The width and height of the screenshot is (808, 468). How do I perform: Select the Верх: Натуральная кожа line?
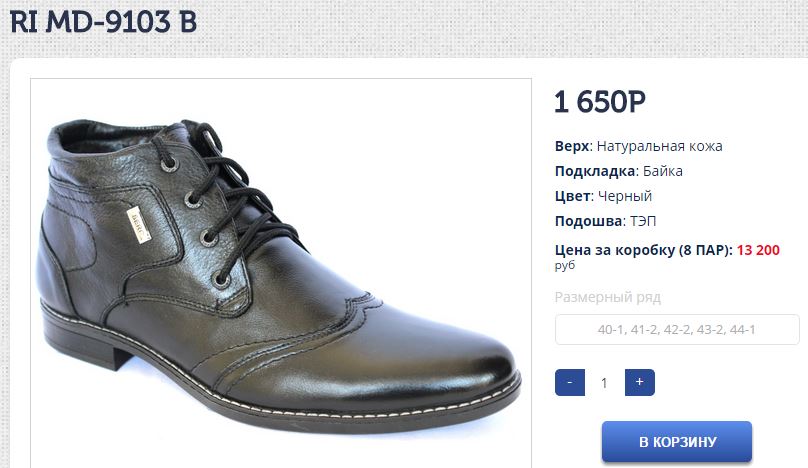tap(638, 146)
